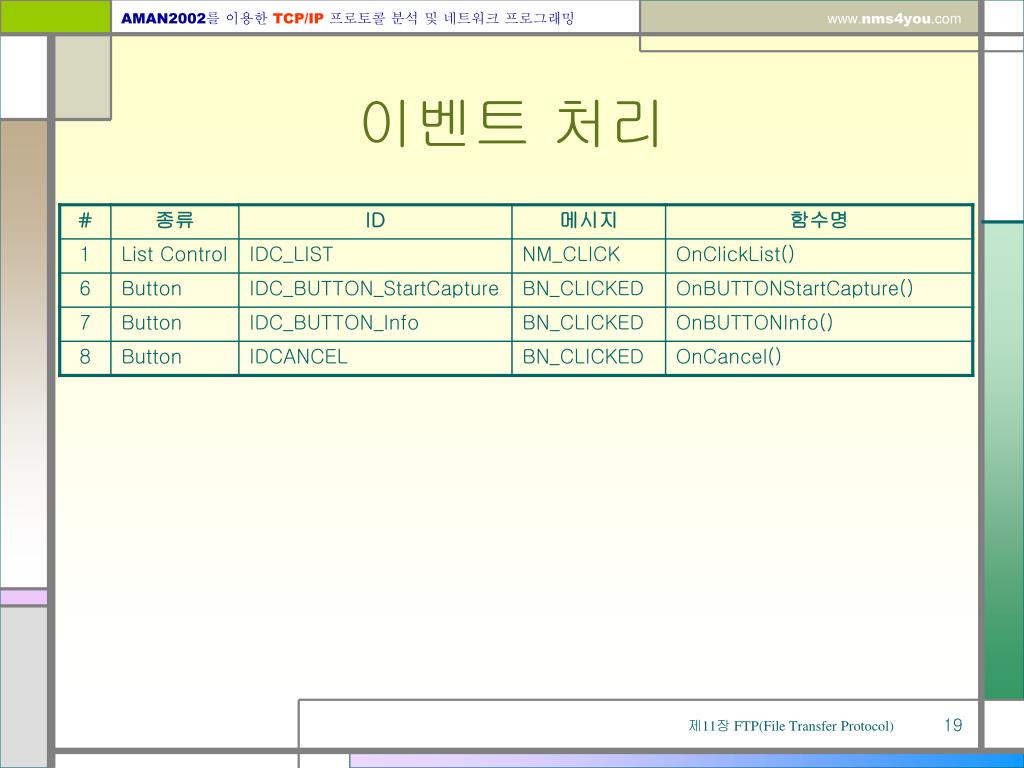Screen dimensions: 1024x768
Task: Select the # column header
Action: [x=85, y=221]
